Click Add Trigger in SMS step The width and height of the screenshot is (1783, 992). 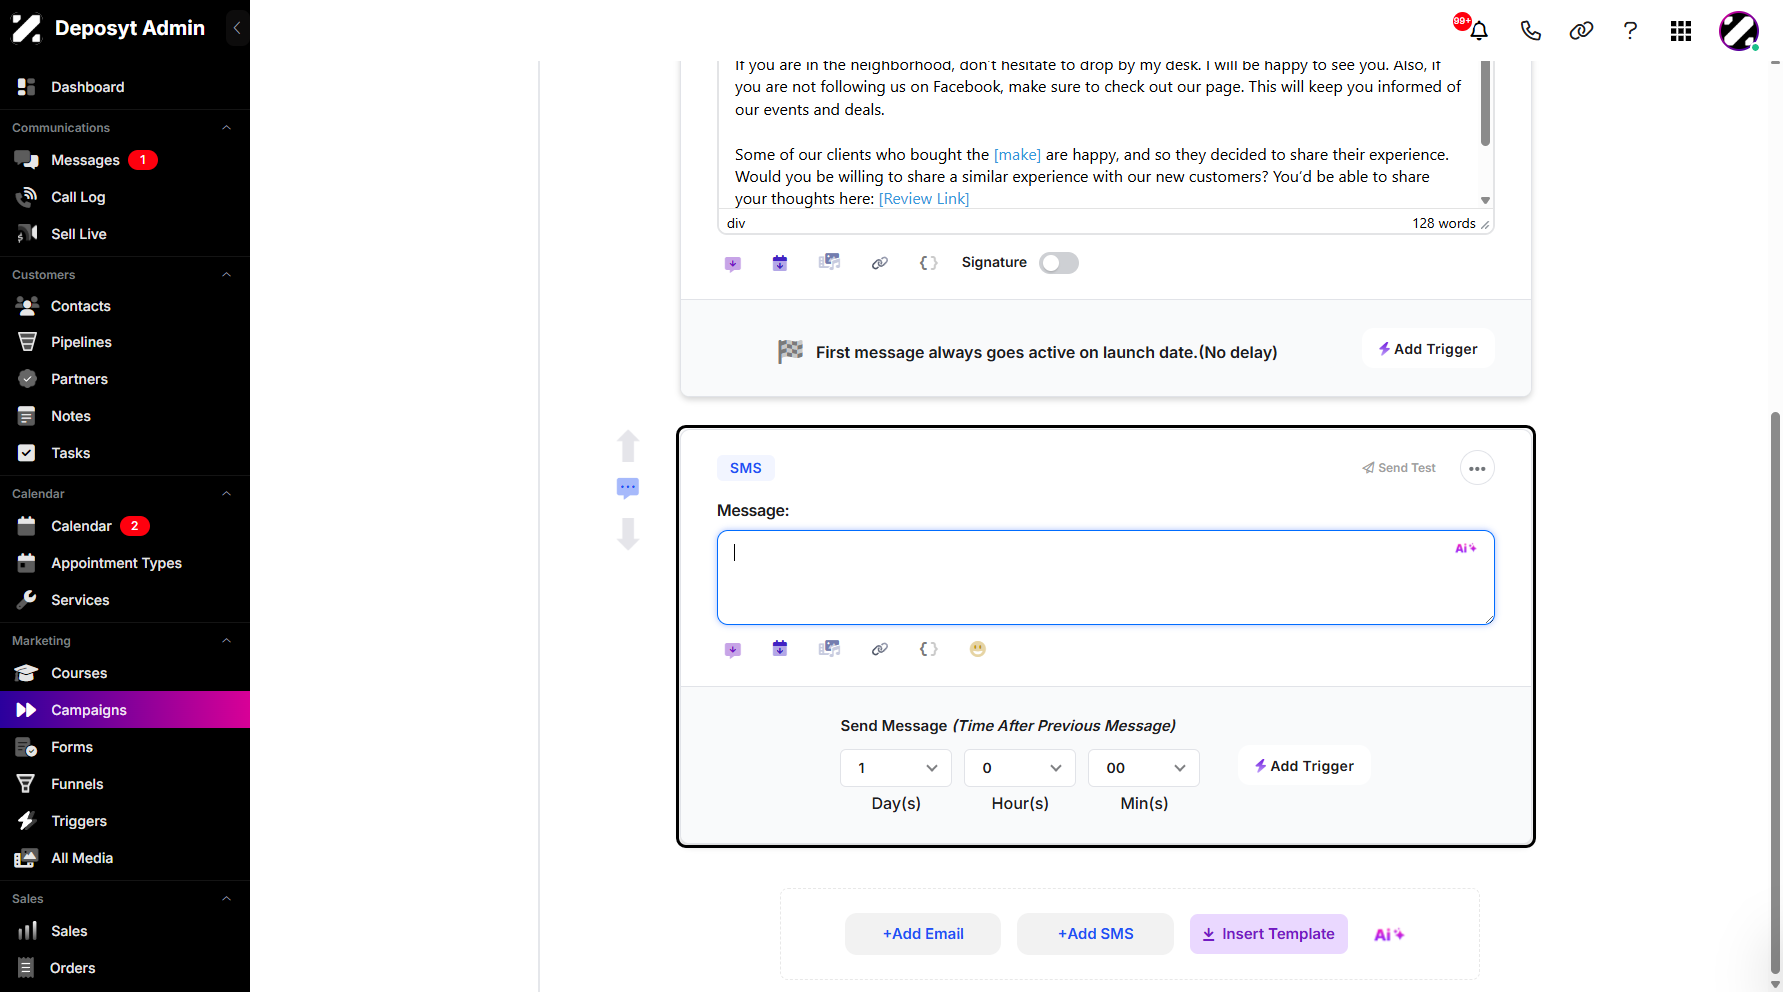(x=1304, y=766)
